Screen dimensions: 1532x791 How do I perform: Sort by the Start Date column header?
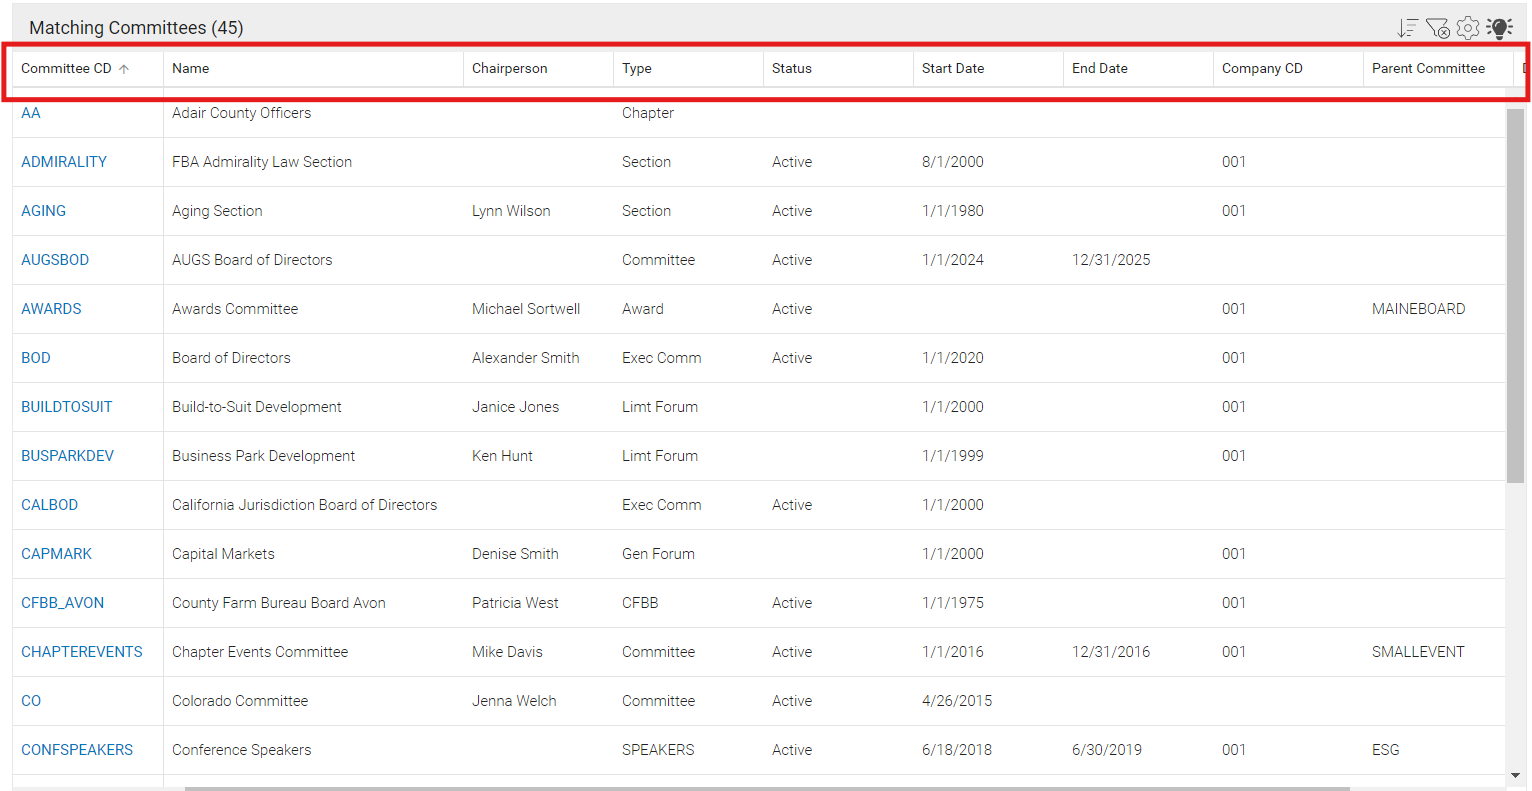coord(953,68)
